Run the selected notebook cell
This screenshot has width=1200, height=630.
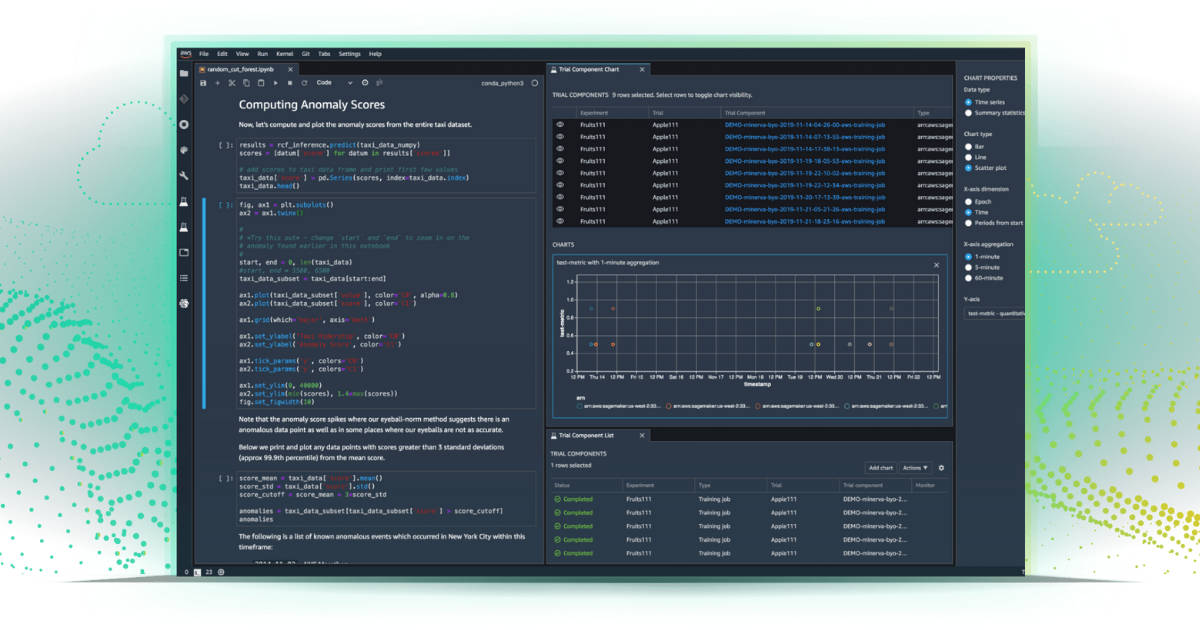pos(275,83)
